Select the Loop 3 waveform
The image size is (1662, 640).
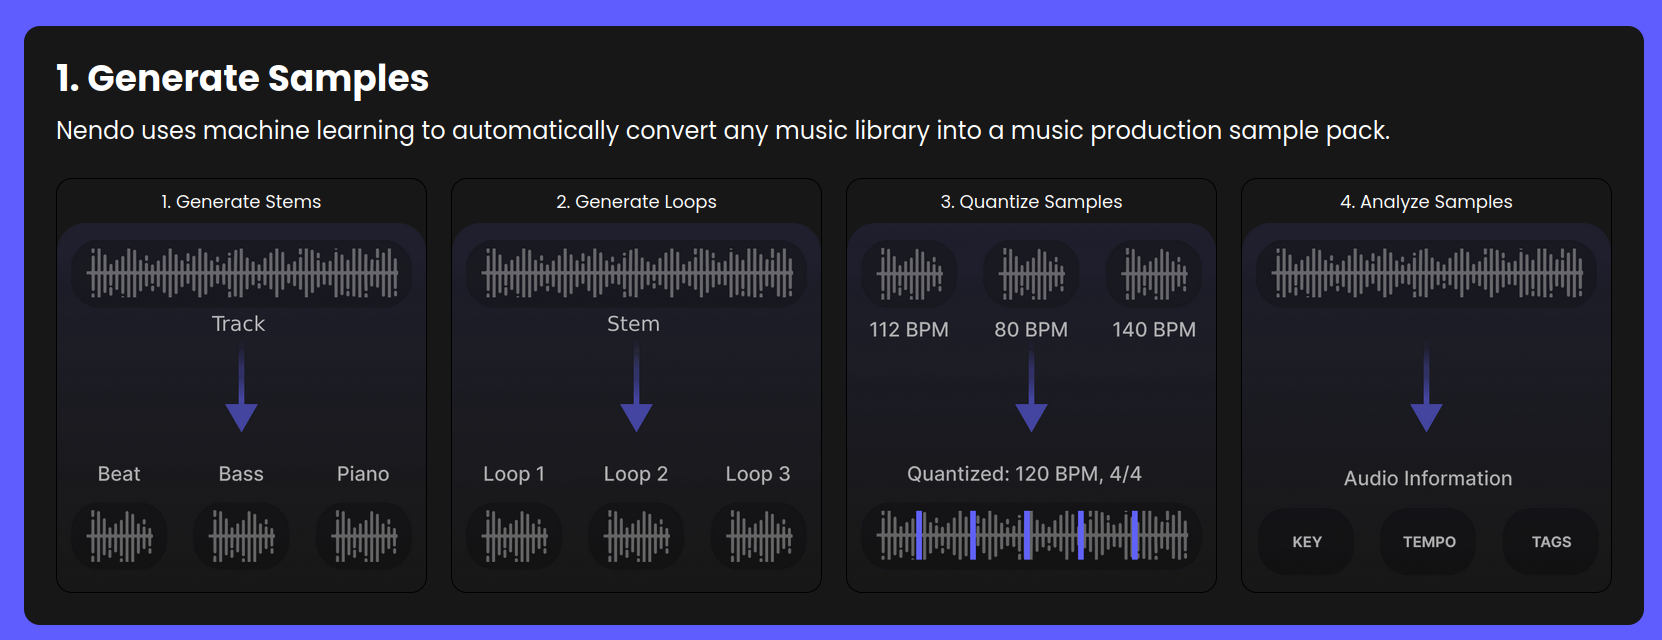tap(759, 537)
